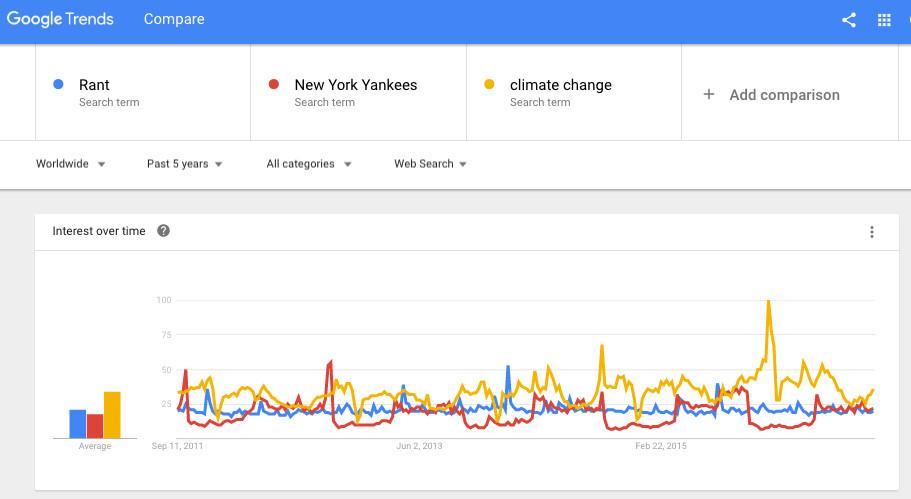Click the yellow average bar in chart
The width and height of the screenshot is (911, 499).
112,414
